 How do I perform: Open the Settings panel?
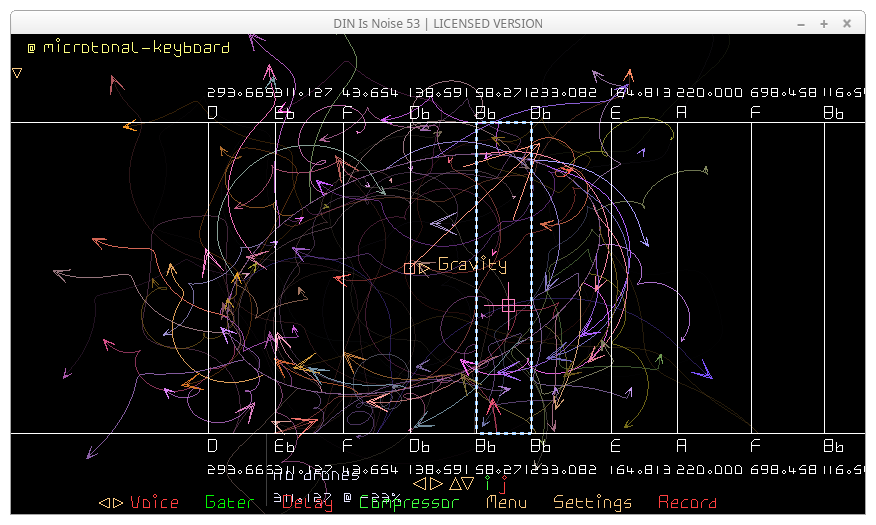click(x=593, y=503)
